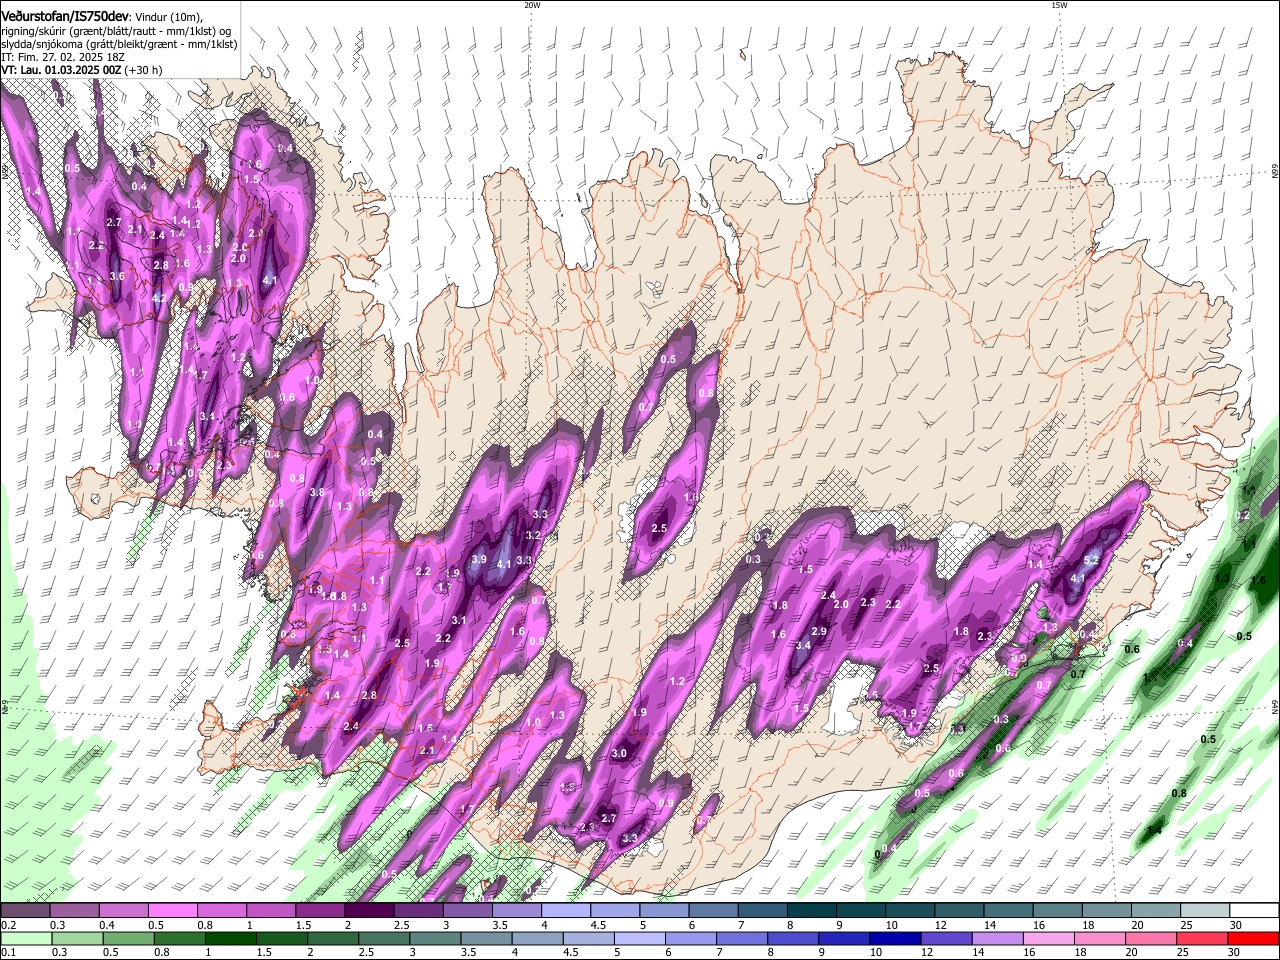
Task: Click the '0.8' label in the rain legend row
Action: click(x=162, y=953)
